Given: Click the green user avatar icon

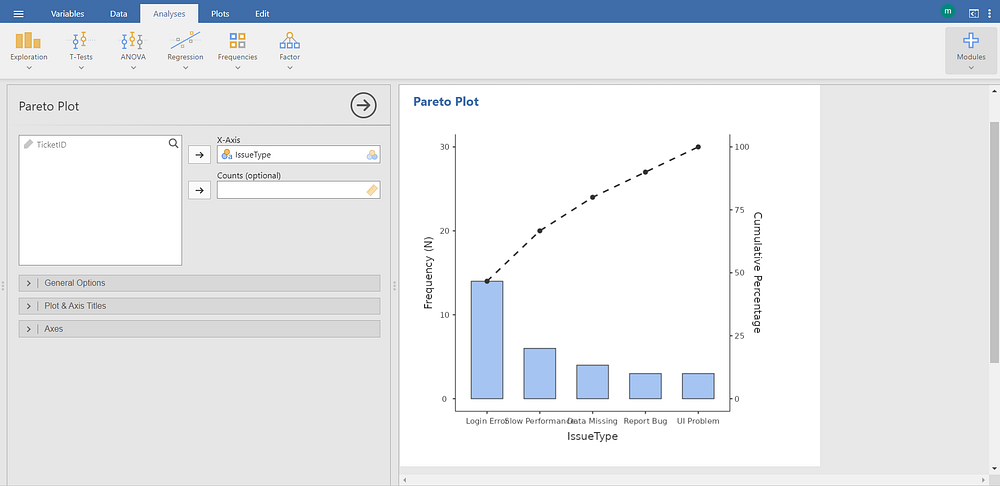Looking at the screenshot, I should [948, 11].
